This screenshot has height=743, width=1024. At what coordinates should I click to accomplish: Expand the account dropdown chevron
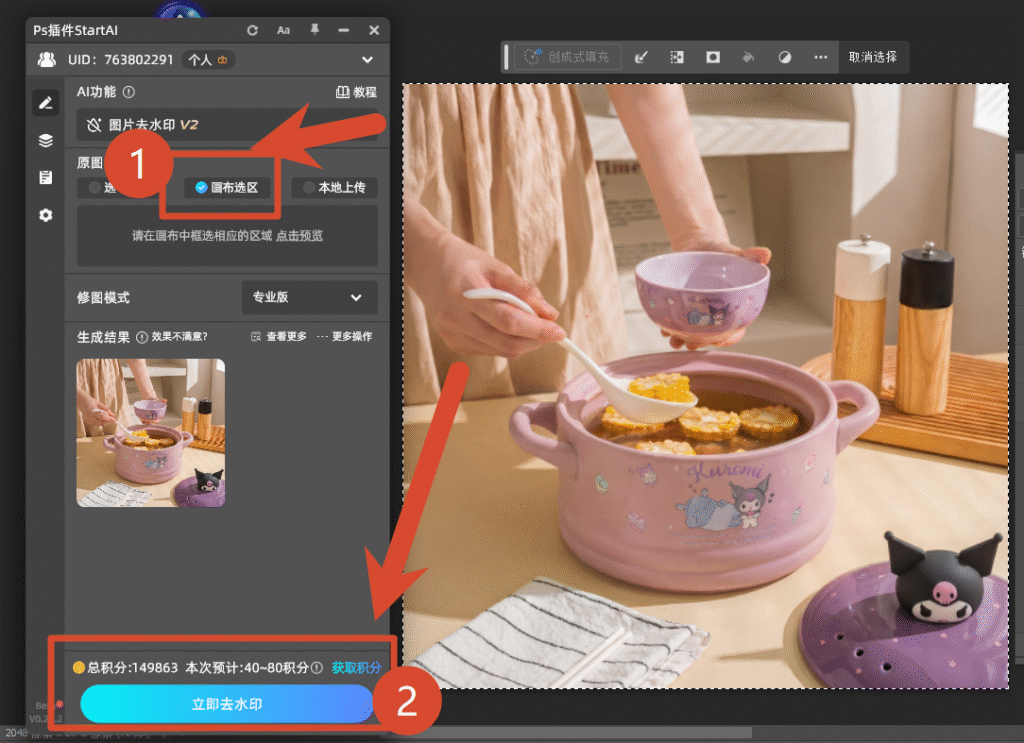click(368, 60)
